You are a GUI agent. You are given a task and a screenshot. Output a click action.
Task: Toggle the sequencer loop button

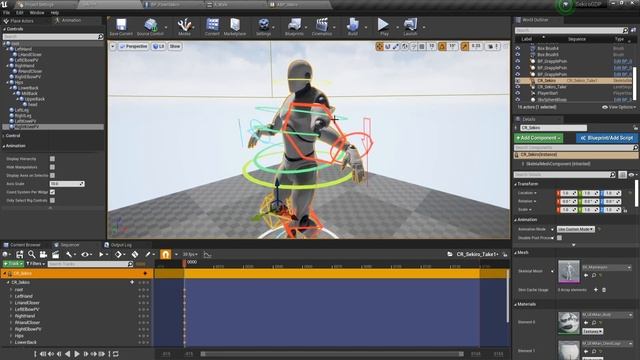coord(116,354)
